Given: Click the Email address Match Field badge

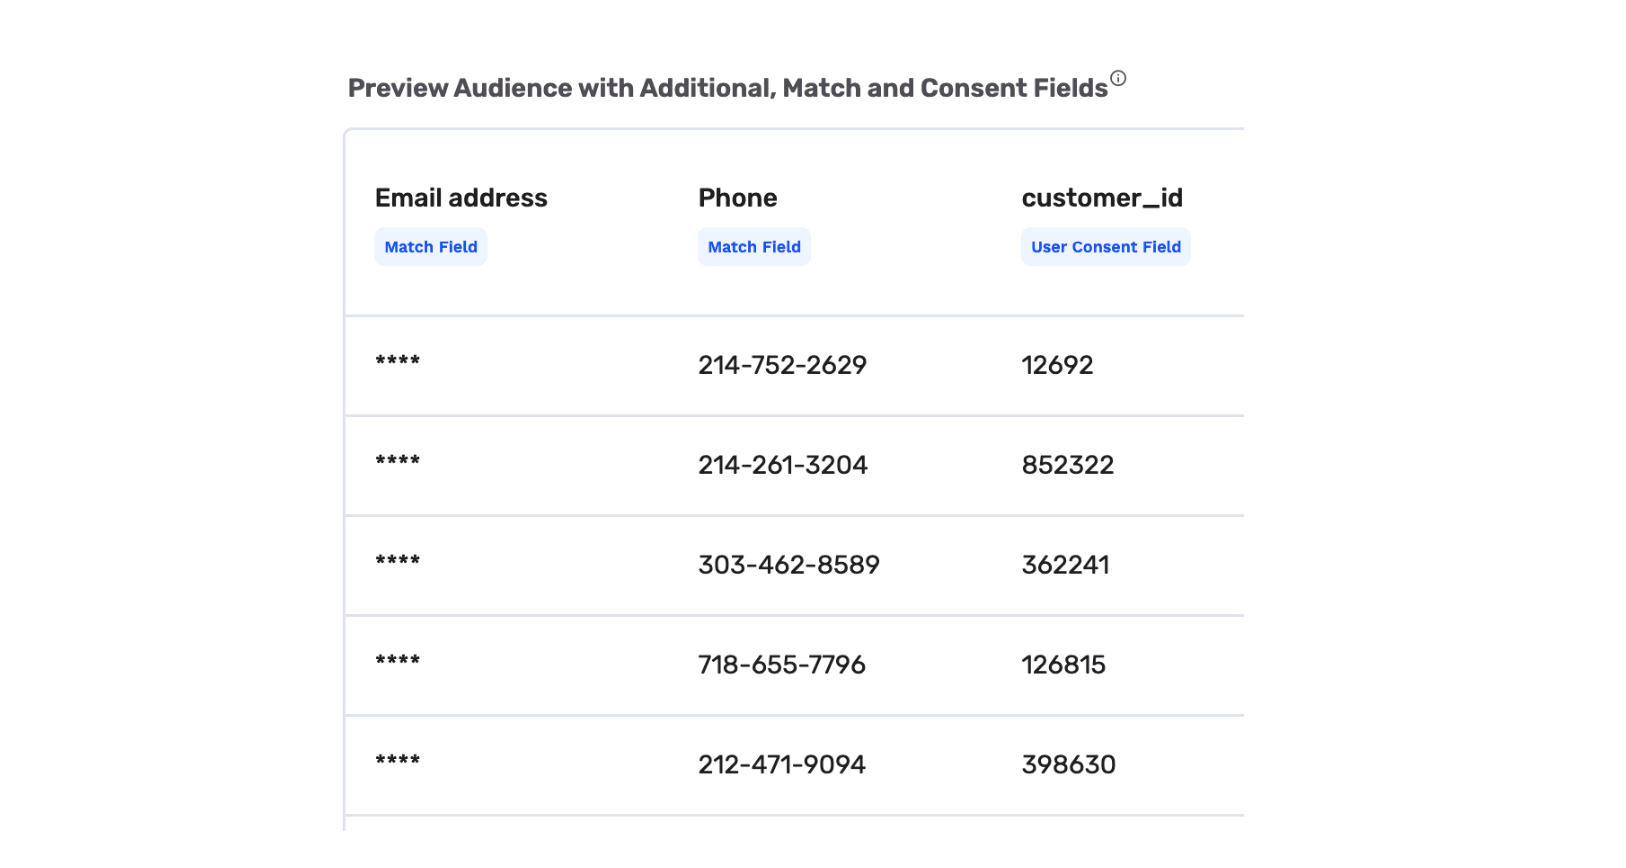Looking at the screenshot, I should pyautogui.click(x=431, y=247).
